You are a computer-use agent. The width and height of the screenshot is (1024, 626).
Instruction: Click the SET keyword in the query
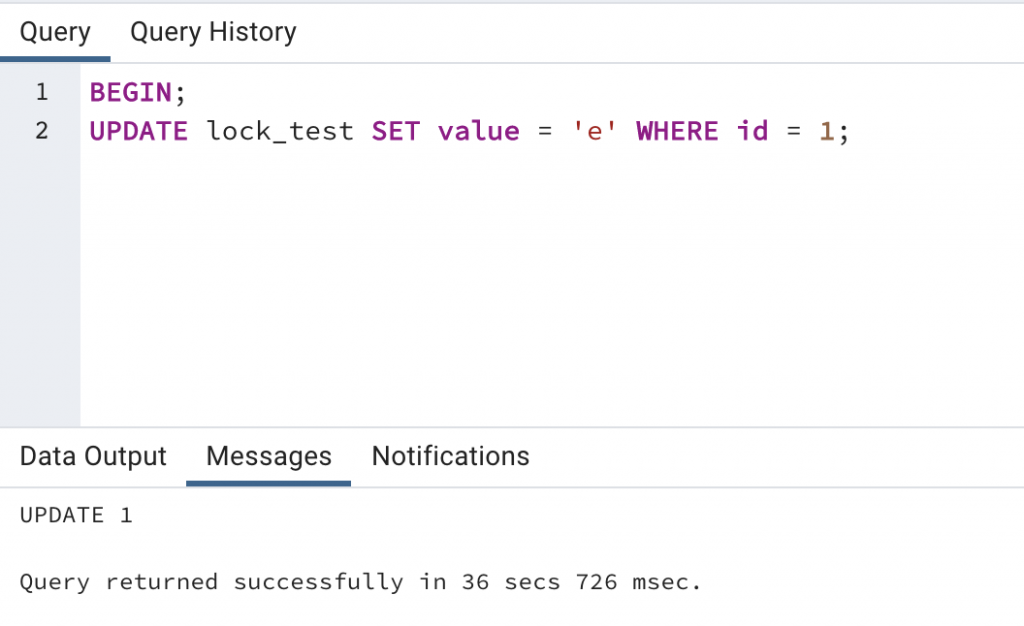[395, 131]
